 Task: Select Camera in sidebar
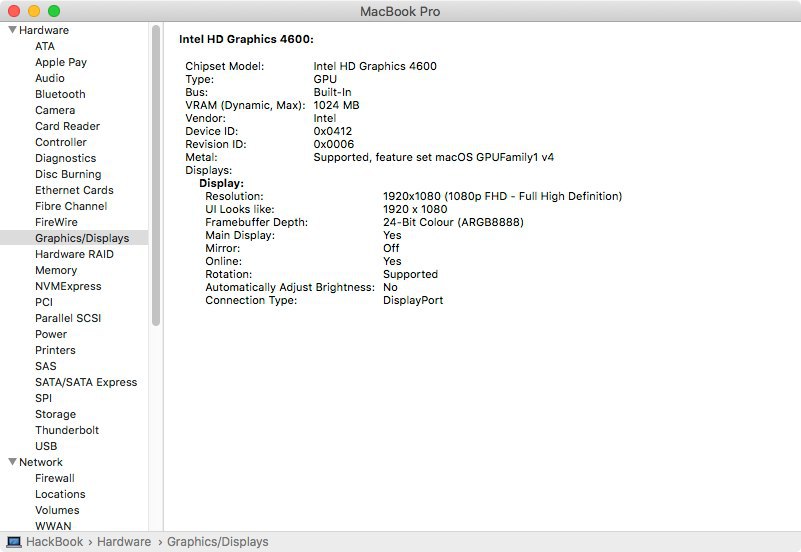click(x=55, y=110)
